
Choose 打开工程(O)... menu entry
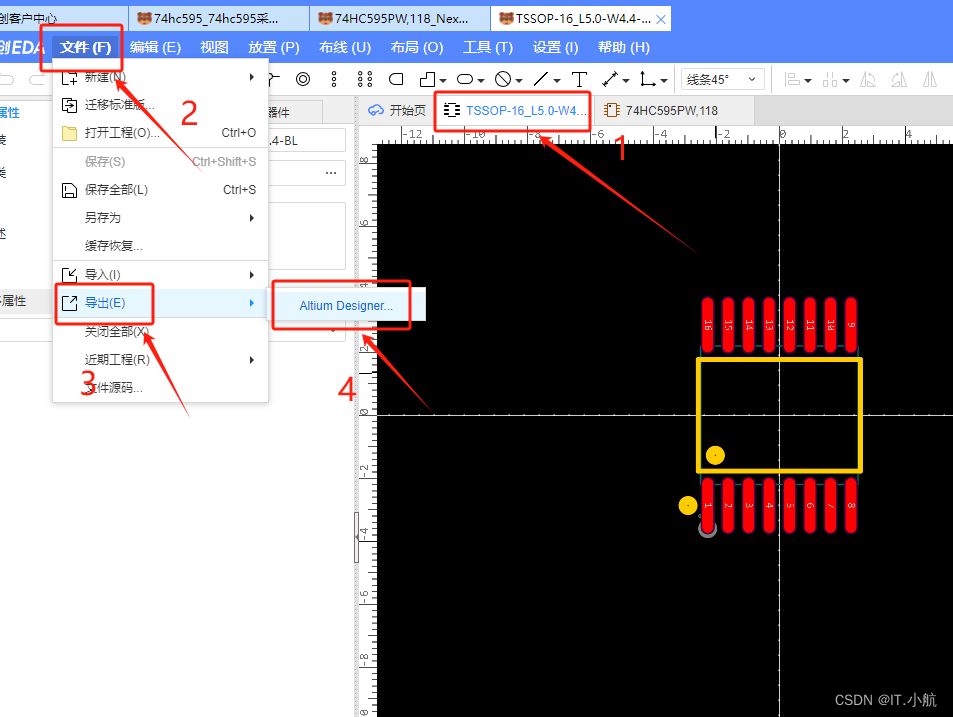(x=160, y=133)
